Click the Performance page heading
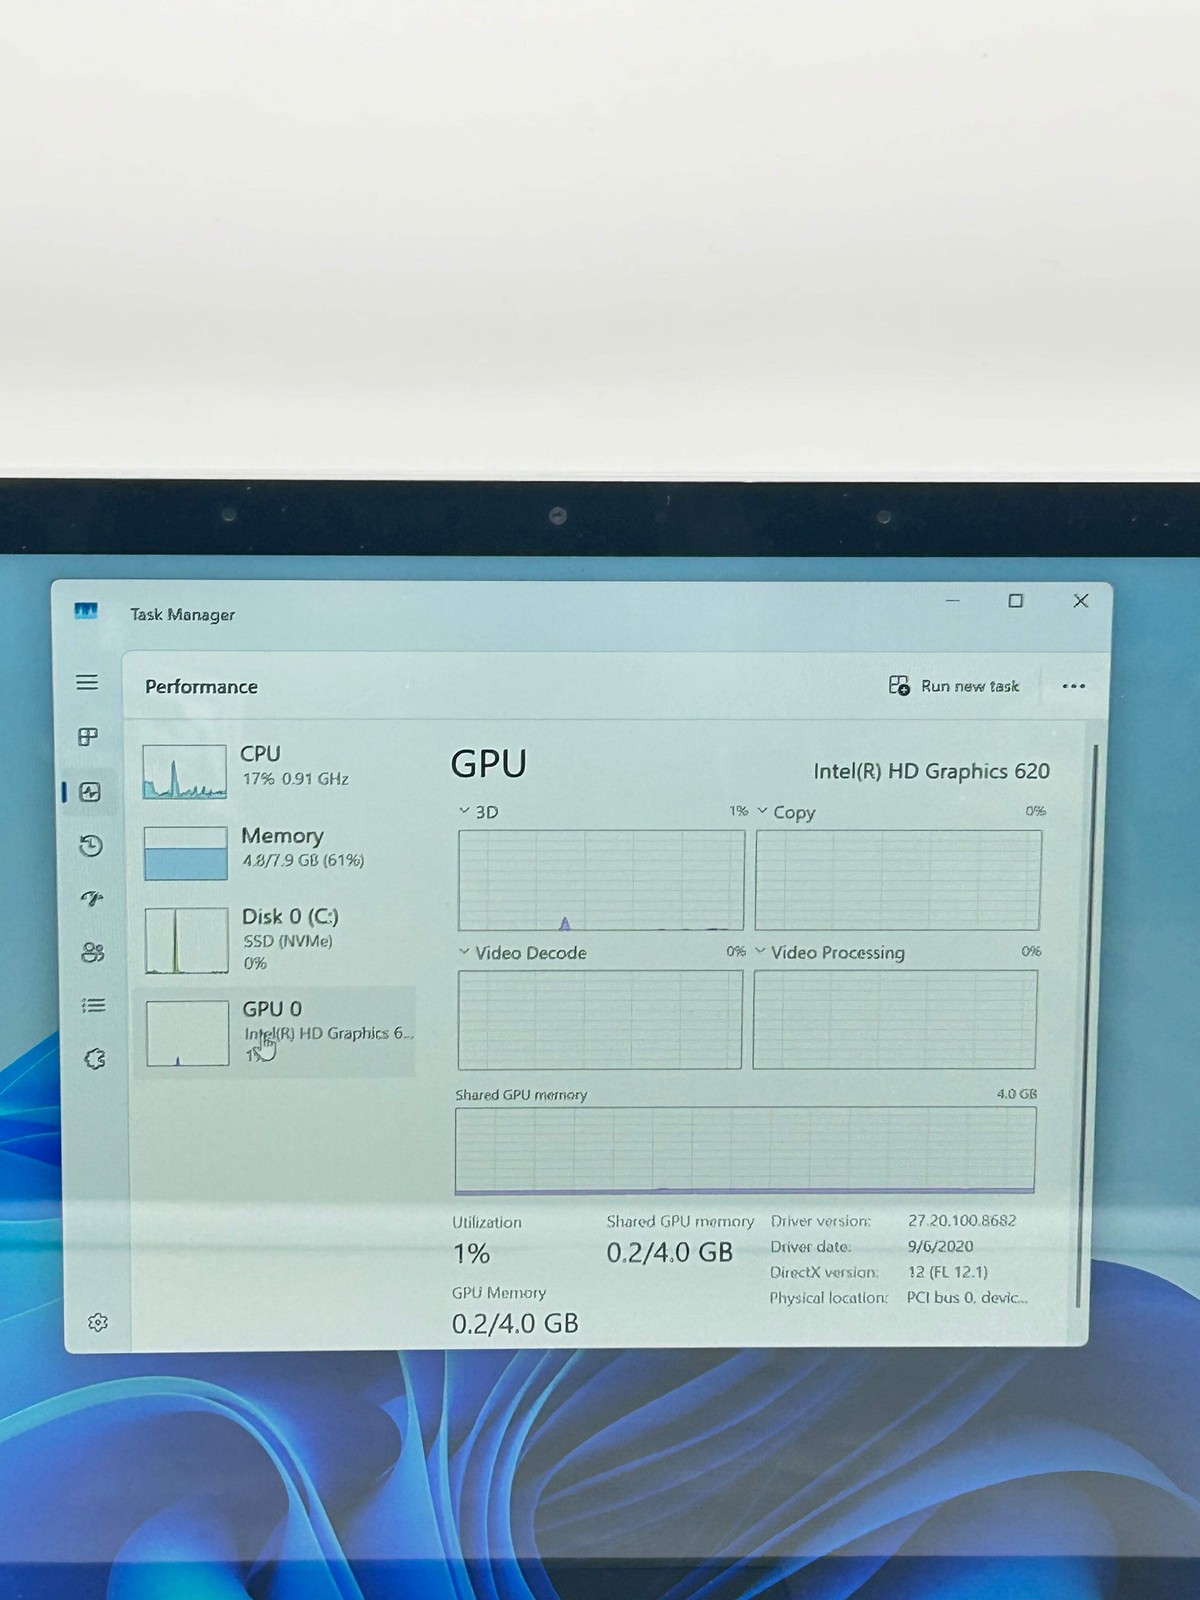The image size is (1200, 1600). click(201, 687)
